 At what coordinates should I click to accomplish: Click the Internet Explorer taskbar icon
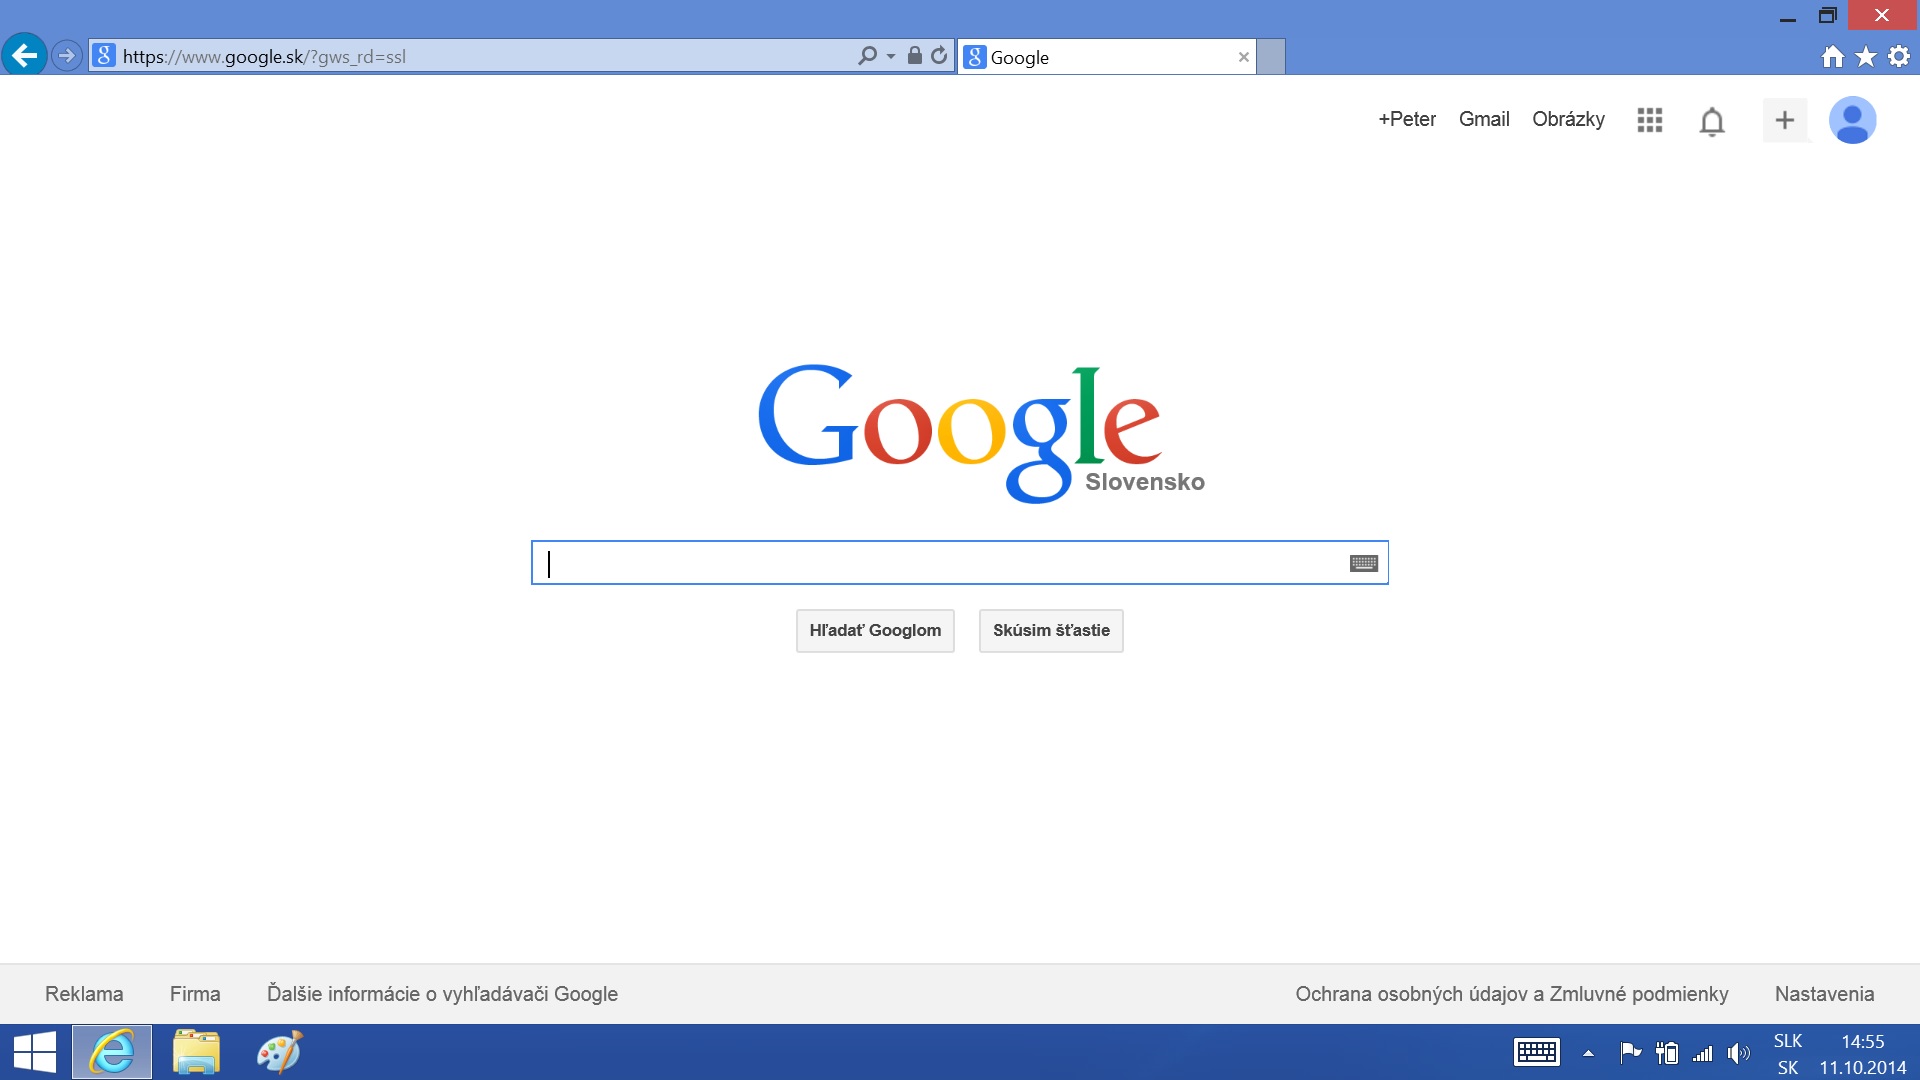tap(112, 1052)
